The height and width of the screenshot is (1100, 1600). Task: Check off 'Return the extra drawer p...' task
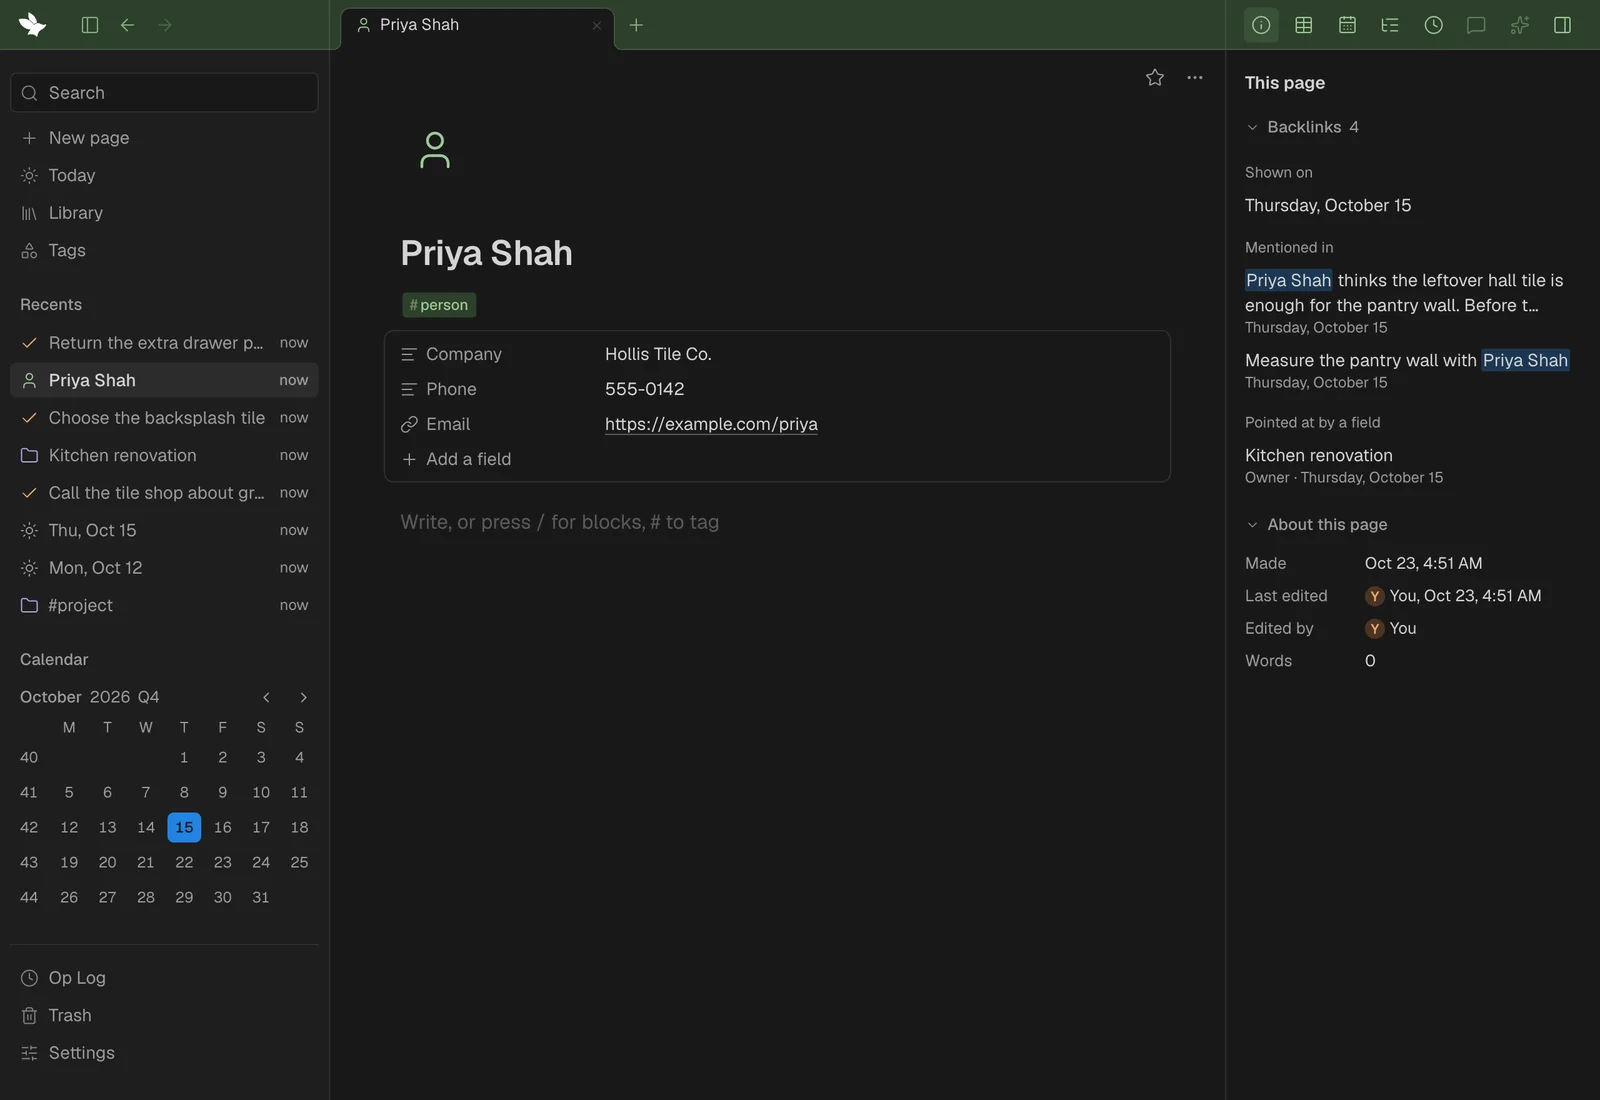(29, 343)
